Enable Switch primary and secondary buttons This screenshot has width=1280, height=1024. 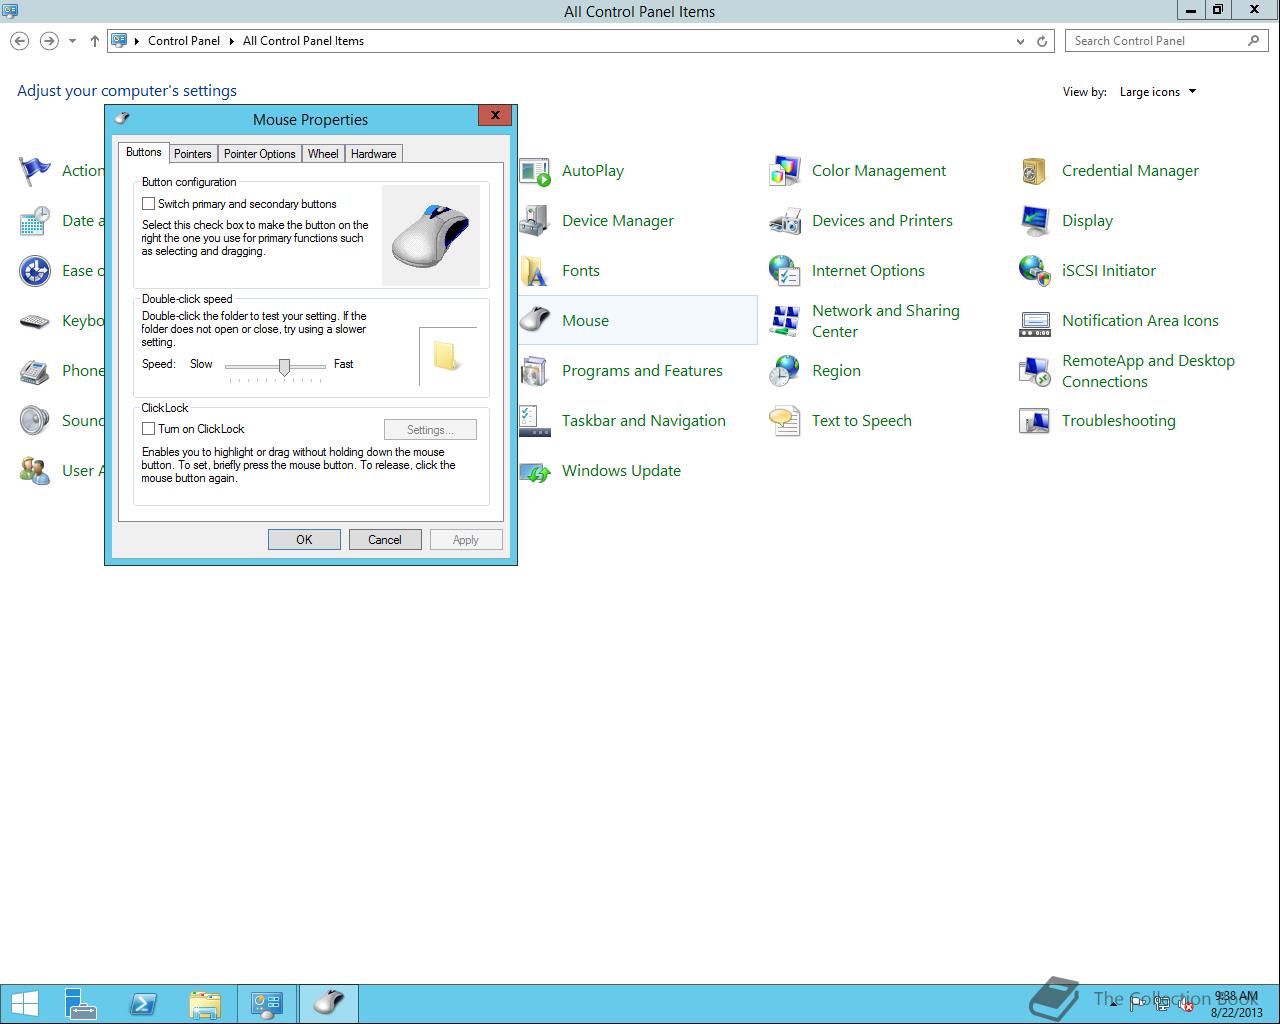148,204
